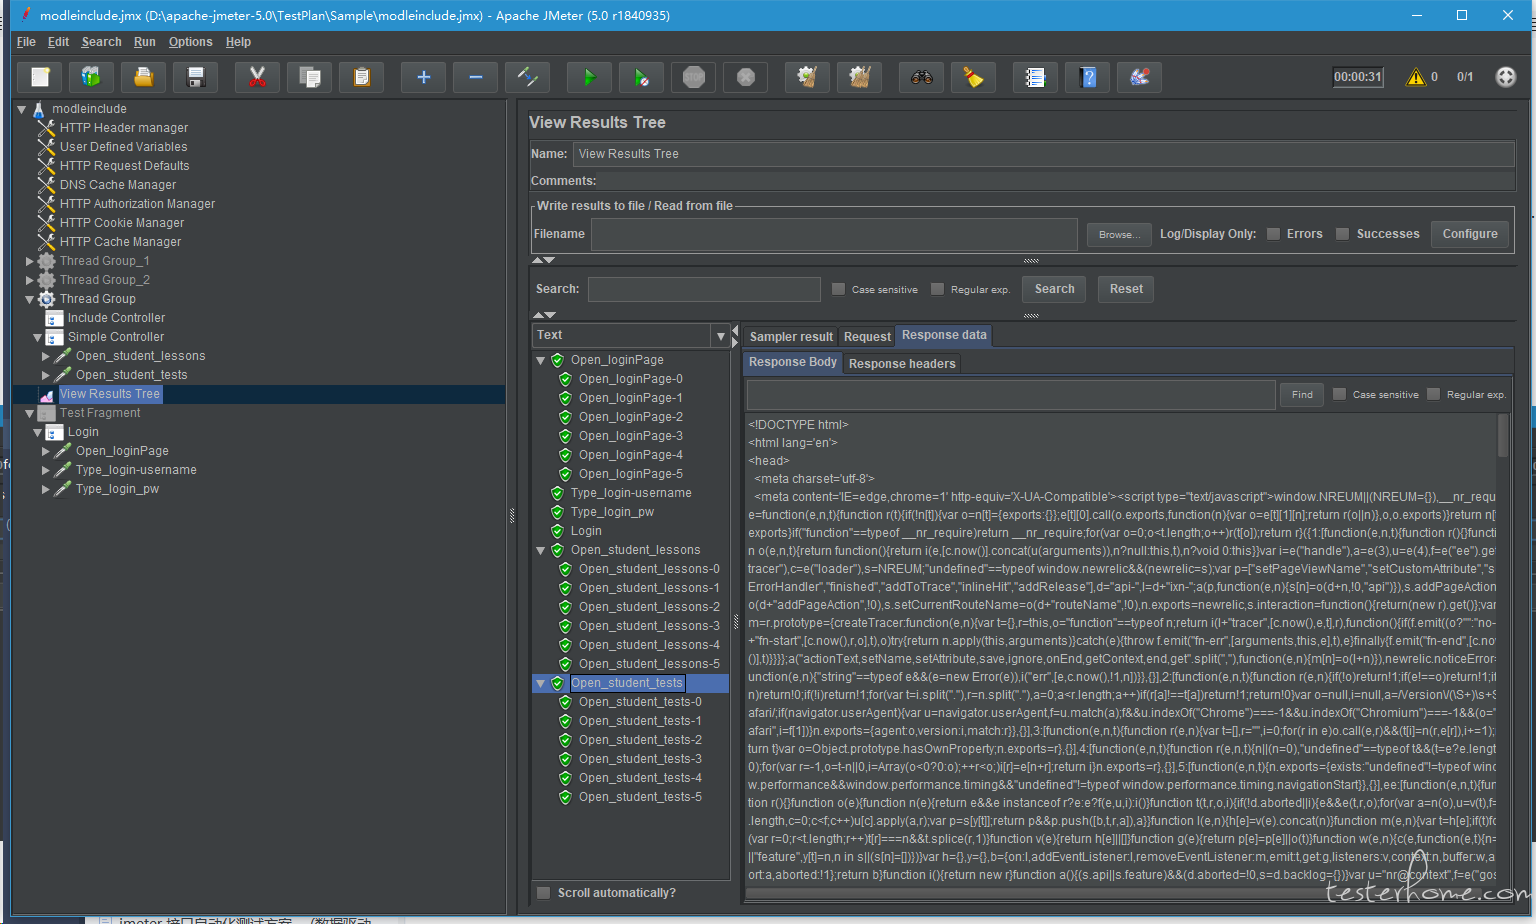Click the Cut scissors icon

(x=257, y=77)
